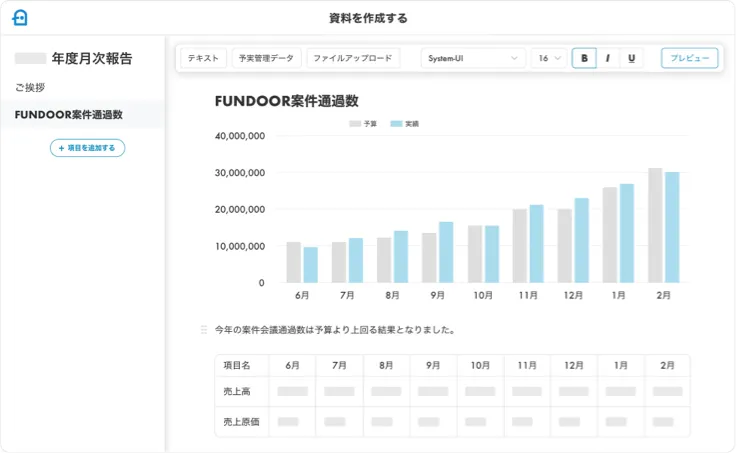Click the 売上高 cell under 6月

click(292, 391)
